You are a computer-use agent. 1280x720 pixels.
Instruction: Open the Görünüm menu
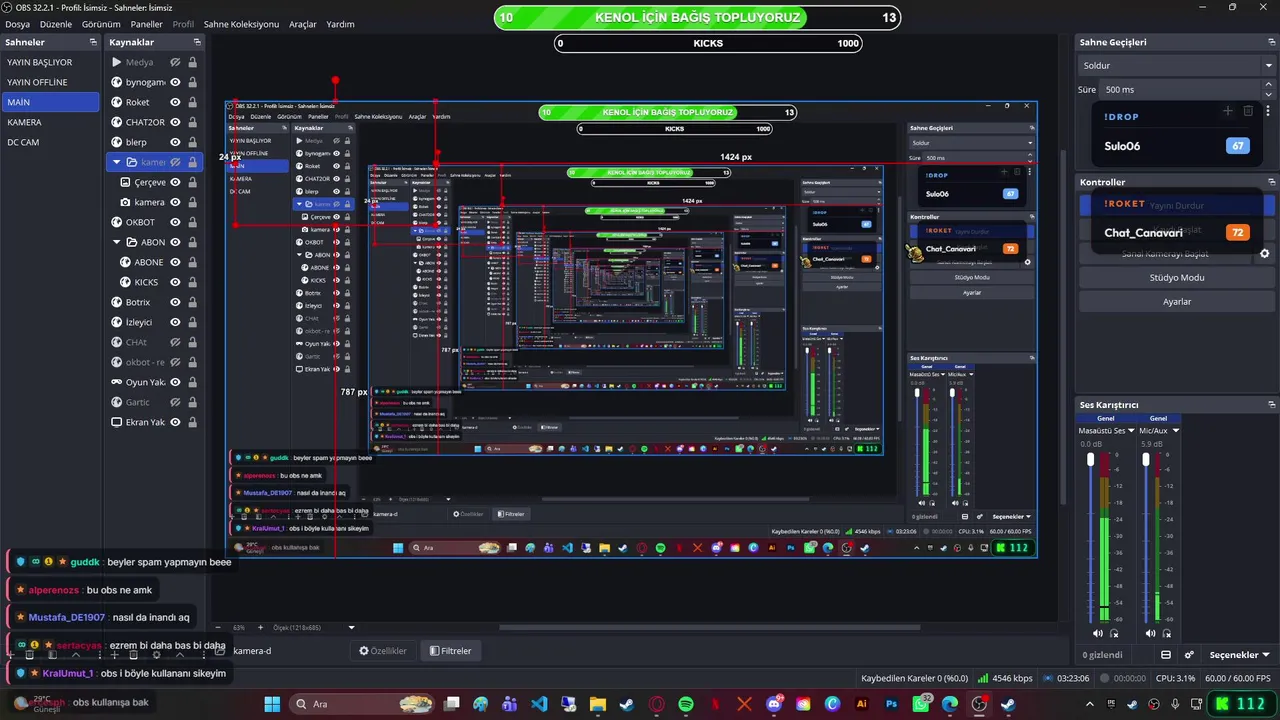[101, 24]
